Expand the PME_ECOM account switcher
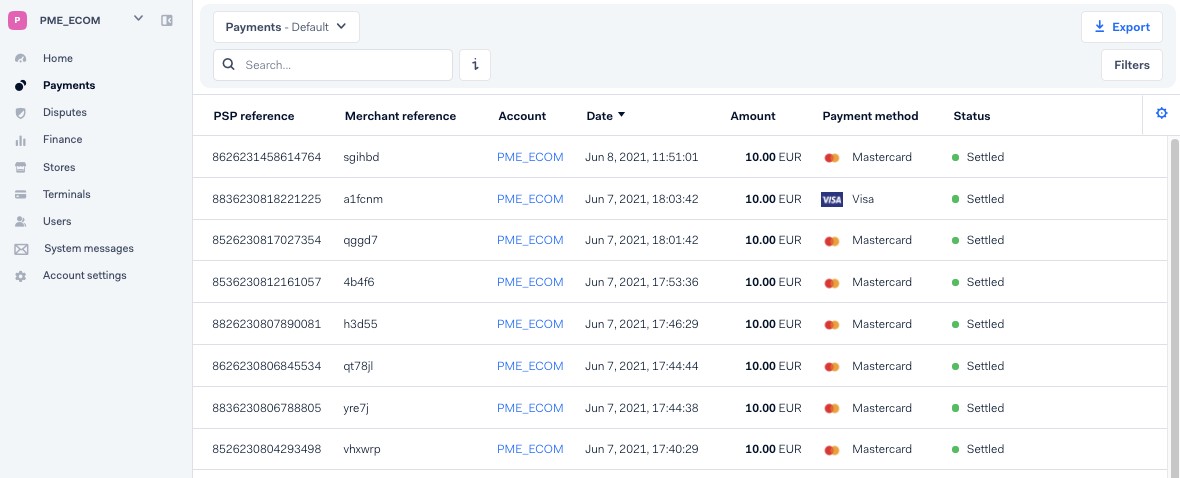The width and height of the screenshot is (1180, 478). (x=138, y=19)
